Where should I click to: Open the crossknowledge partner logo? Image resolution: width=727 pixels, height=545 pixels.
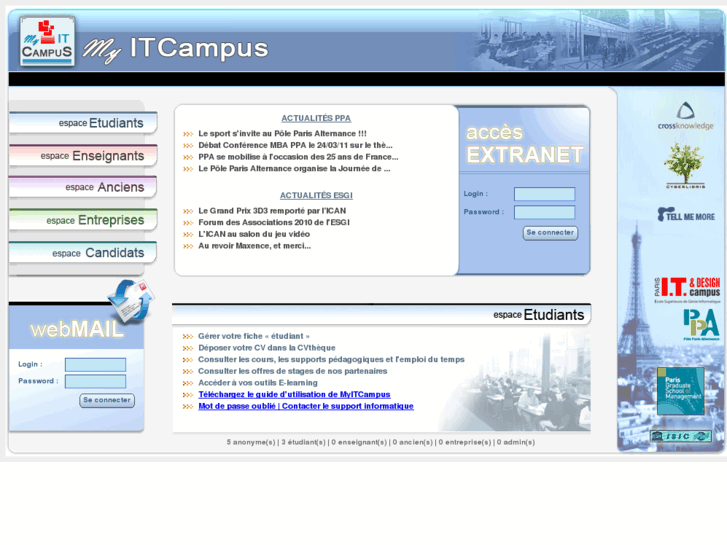(685, 116)
